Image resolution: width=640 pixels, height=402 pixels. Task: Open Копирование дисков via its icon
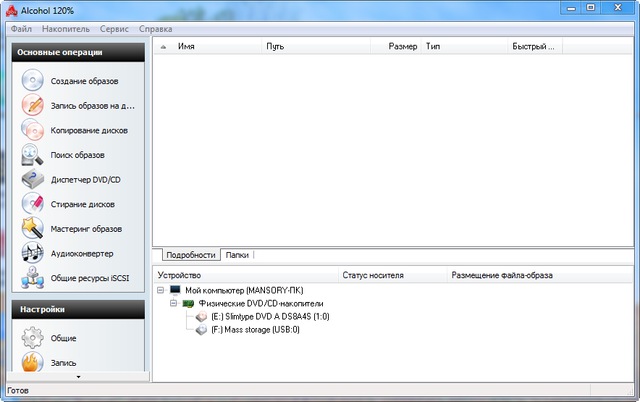pos(33,130)
